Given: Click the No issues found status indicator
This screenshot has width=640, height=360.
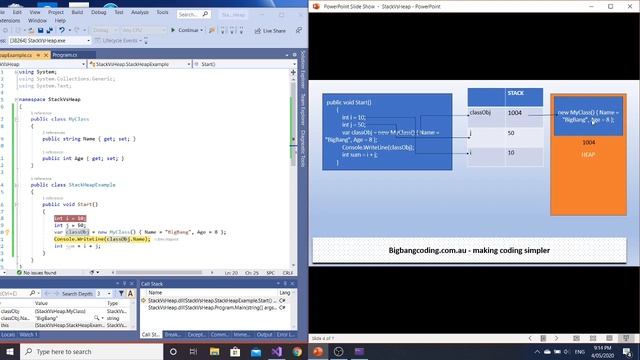Looking at the screenshot, I should point(36,272).
